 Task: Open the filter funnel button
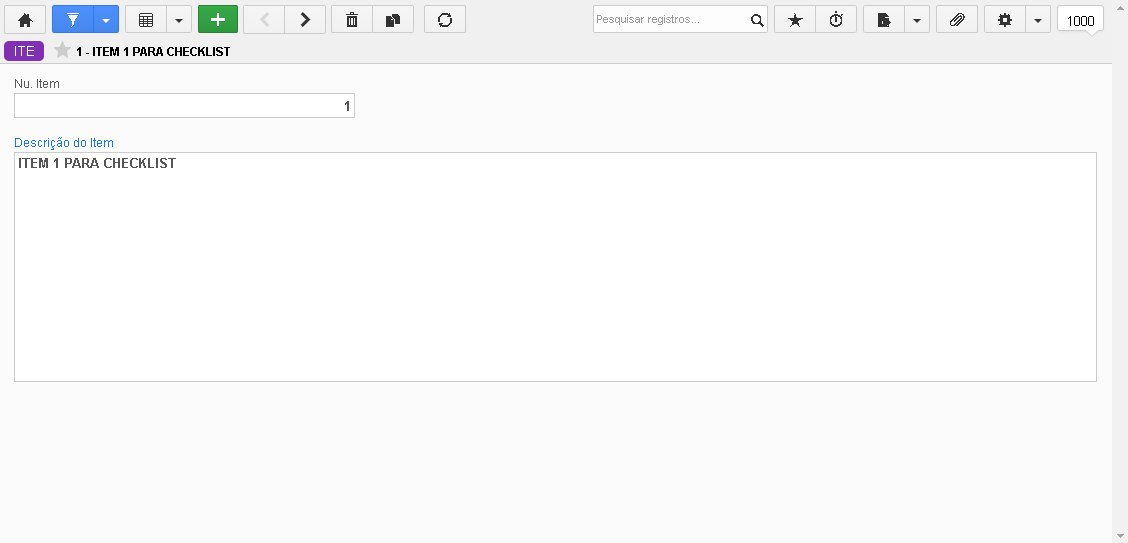coord(73,19)
